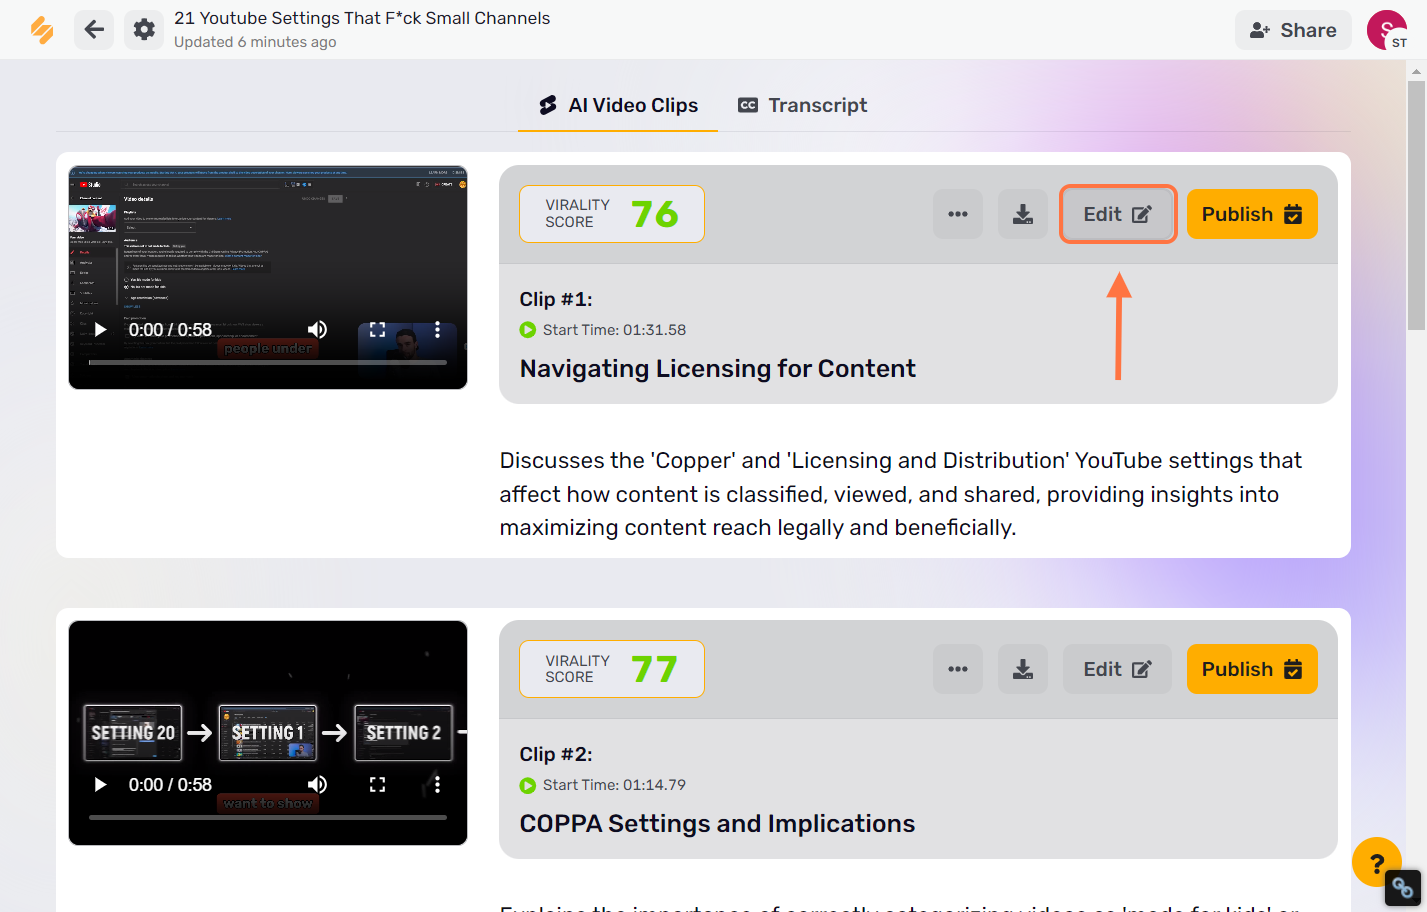Open fullscreen for Clip #2 video
The image size is (1427, 912).
coord(377,785)
